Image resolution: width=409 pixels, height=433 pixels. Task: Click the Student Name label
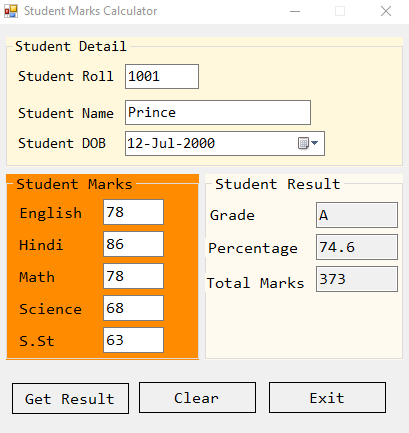click(x=66, y=113)
